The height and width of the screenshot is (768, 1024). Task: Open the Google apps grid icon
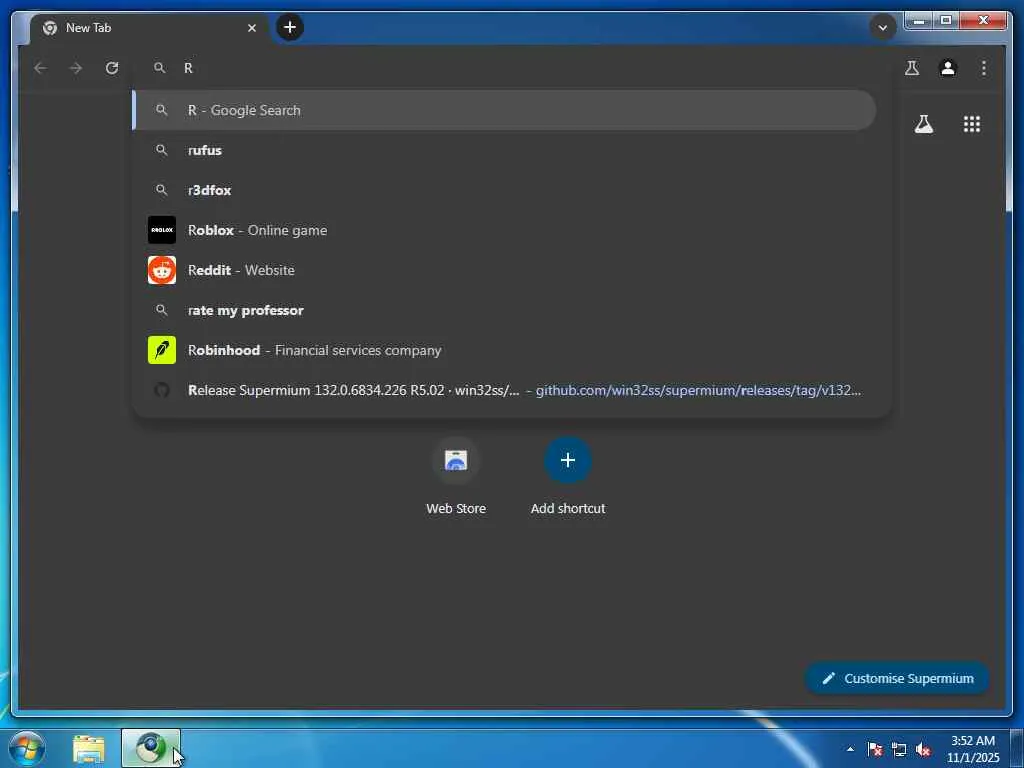tap(971, 124)
